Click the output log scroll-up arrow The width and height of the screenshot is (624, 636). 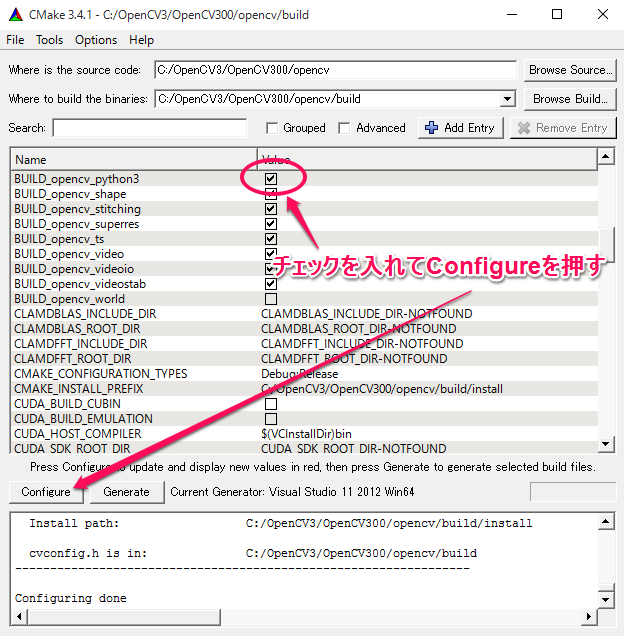point(606,522)
